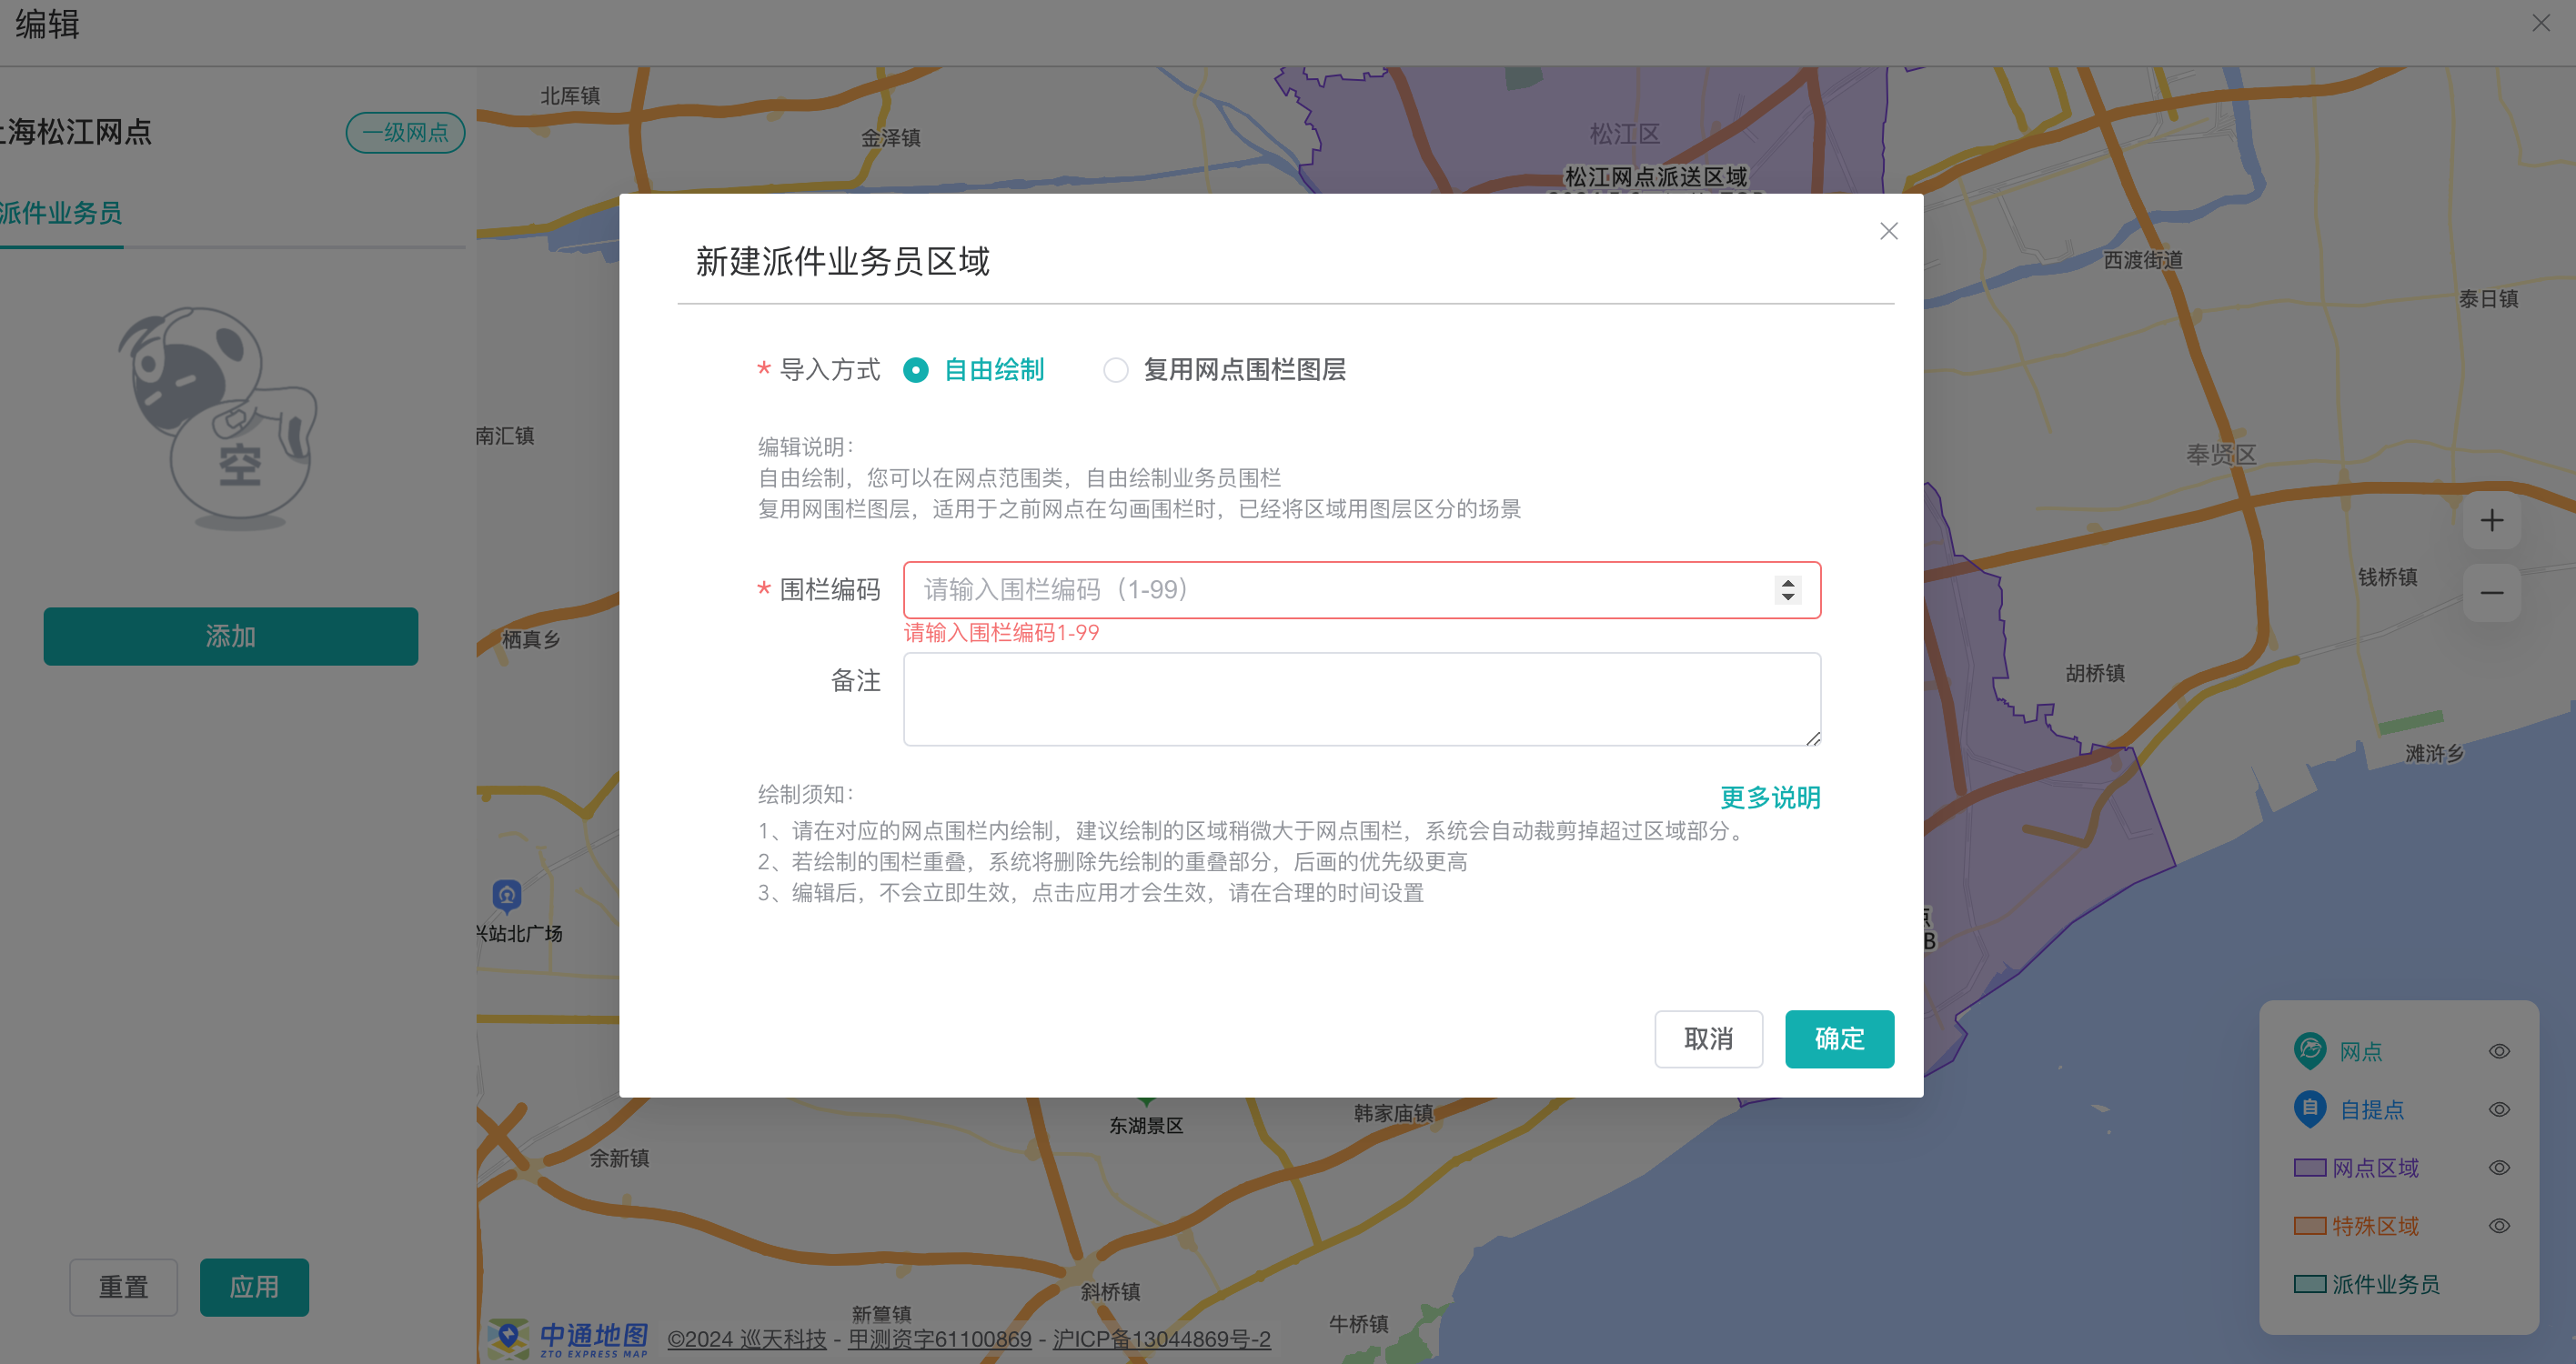Click the 派件业务员 legend color swatch
Screen dimensions: 2576x1364
coord(2309,1283)
